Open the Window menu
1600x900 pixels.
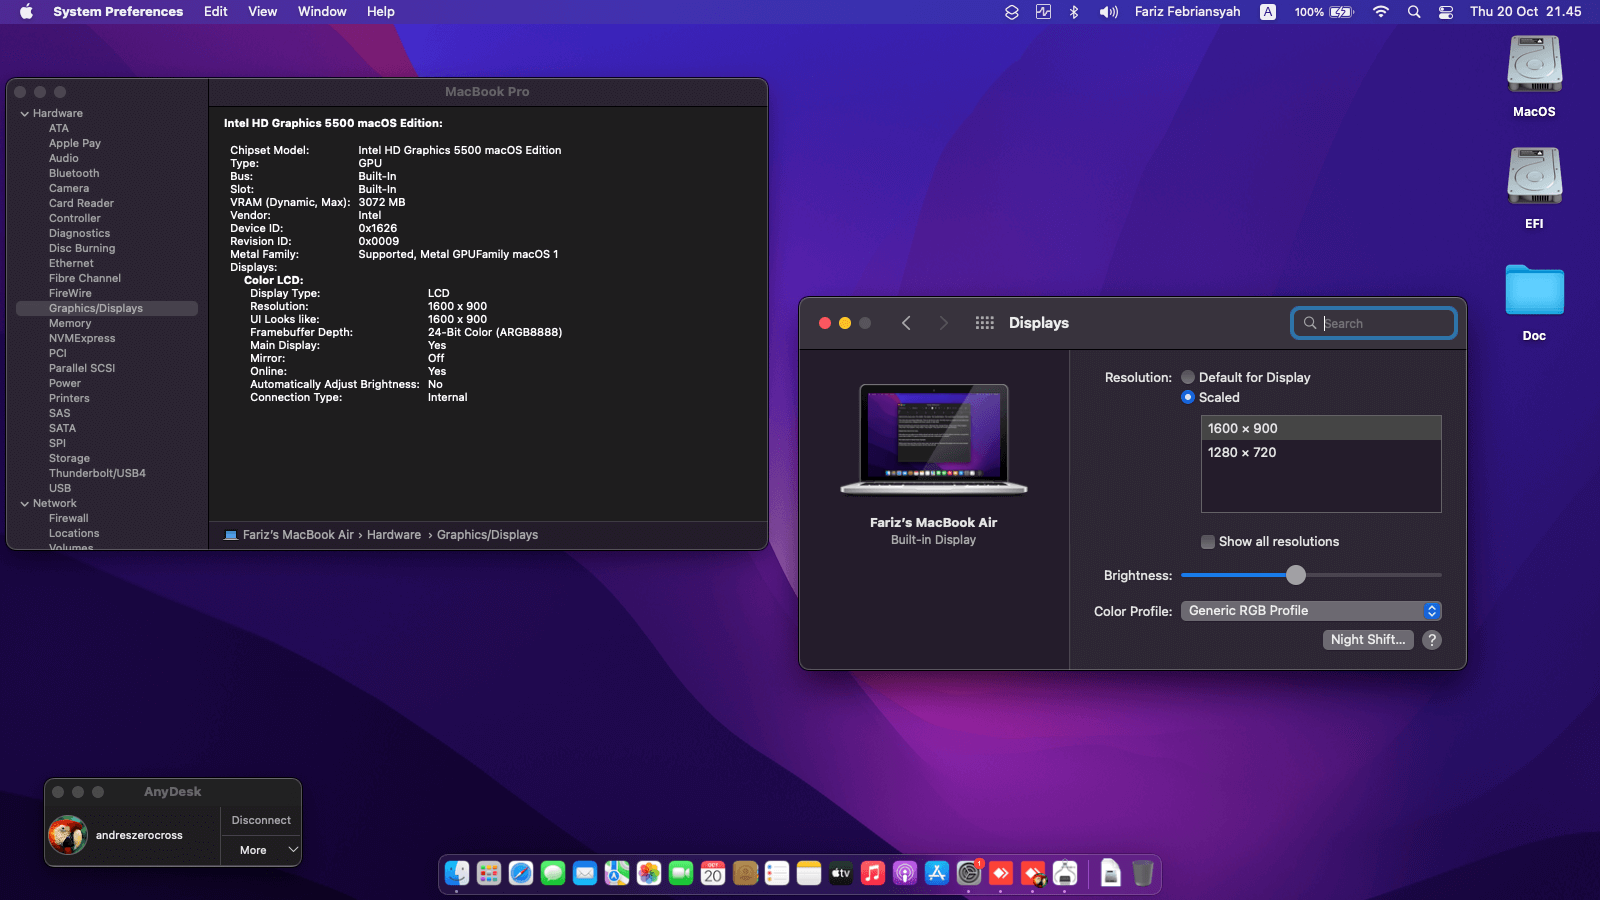click(x=322, y=12)
